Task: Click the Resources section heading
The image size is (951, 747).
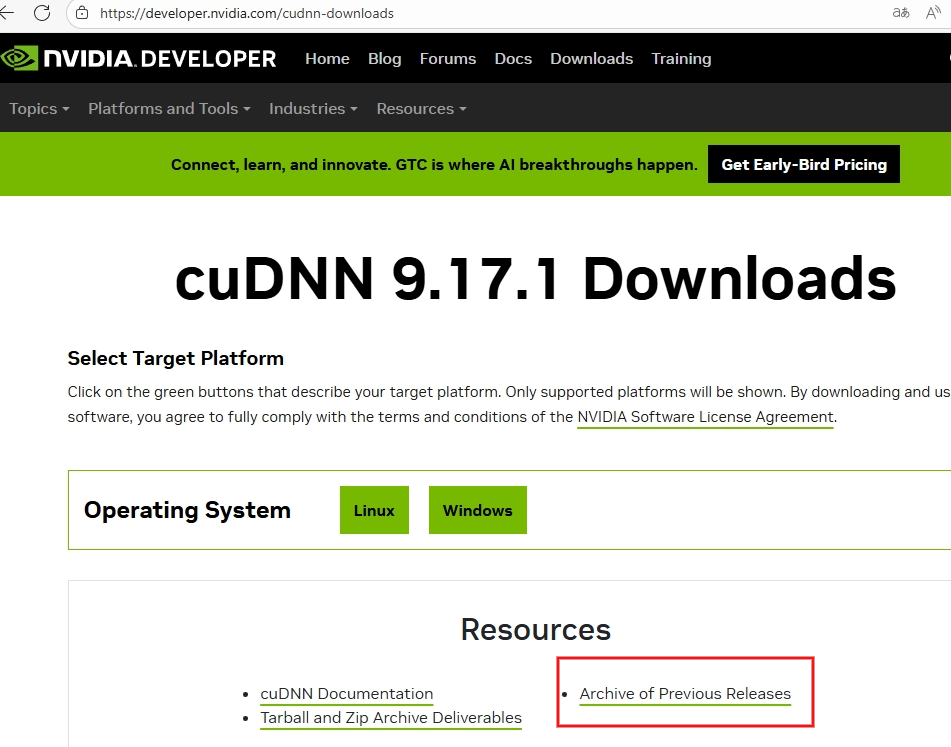Action: [x=536, y=629]
